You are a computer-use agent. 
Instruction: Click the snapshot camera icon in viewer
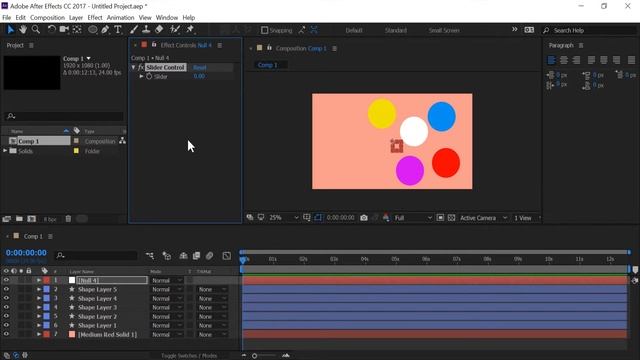(364, 218)
